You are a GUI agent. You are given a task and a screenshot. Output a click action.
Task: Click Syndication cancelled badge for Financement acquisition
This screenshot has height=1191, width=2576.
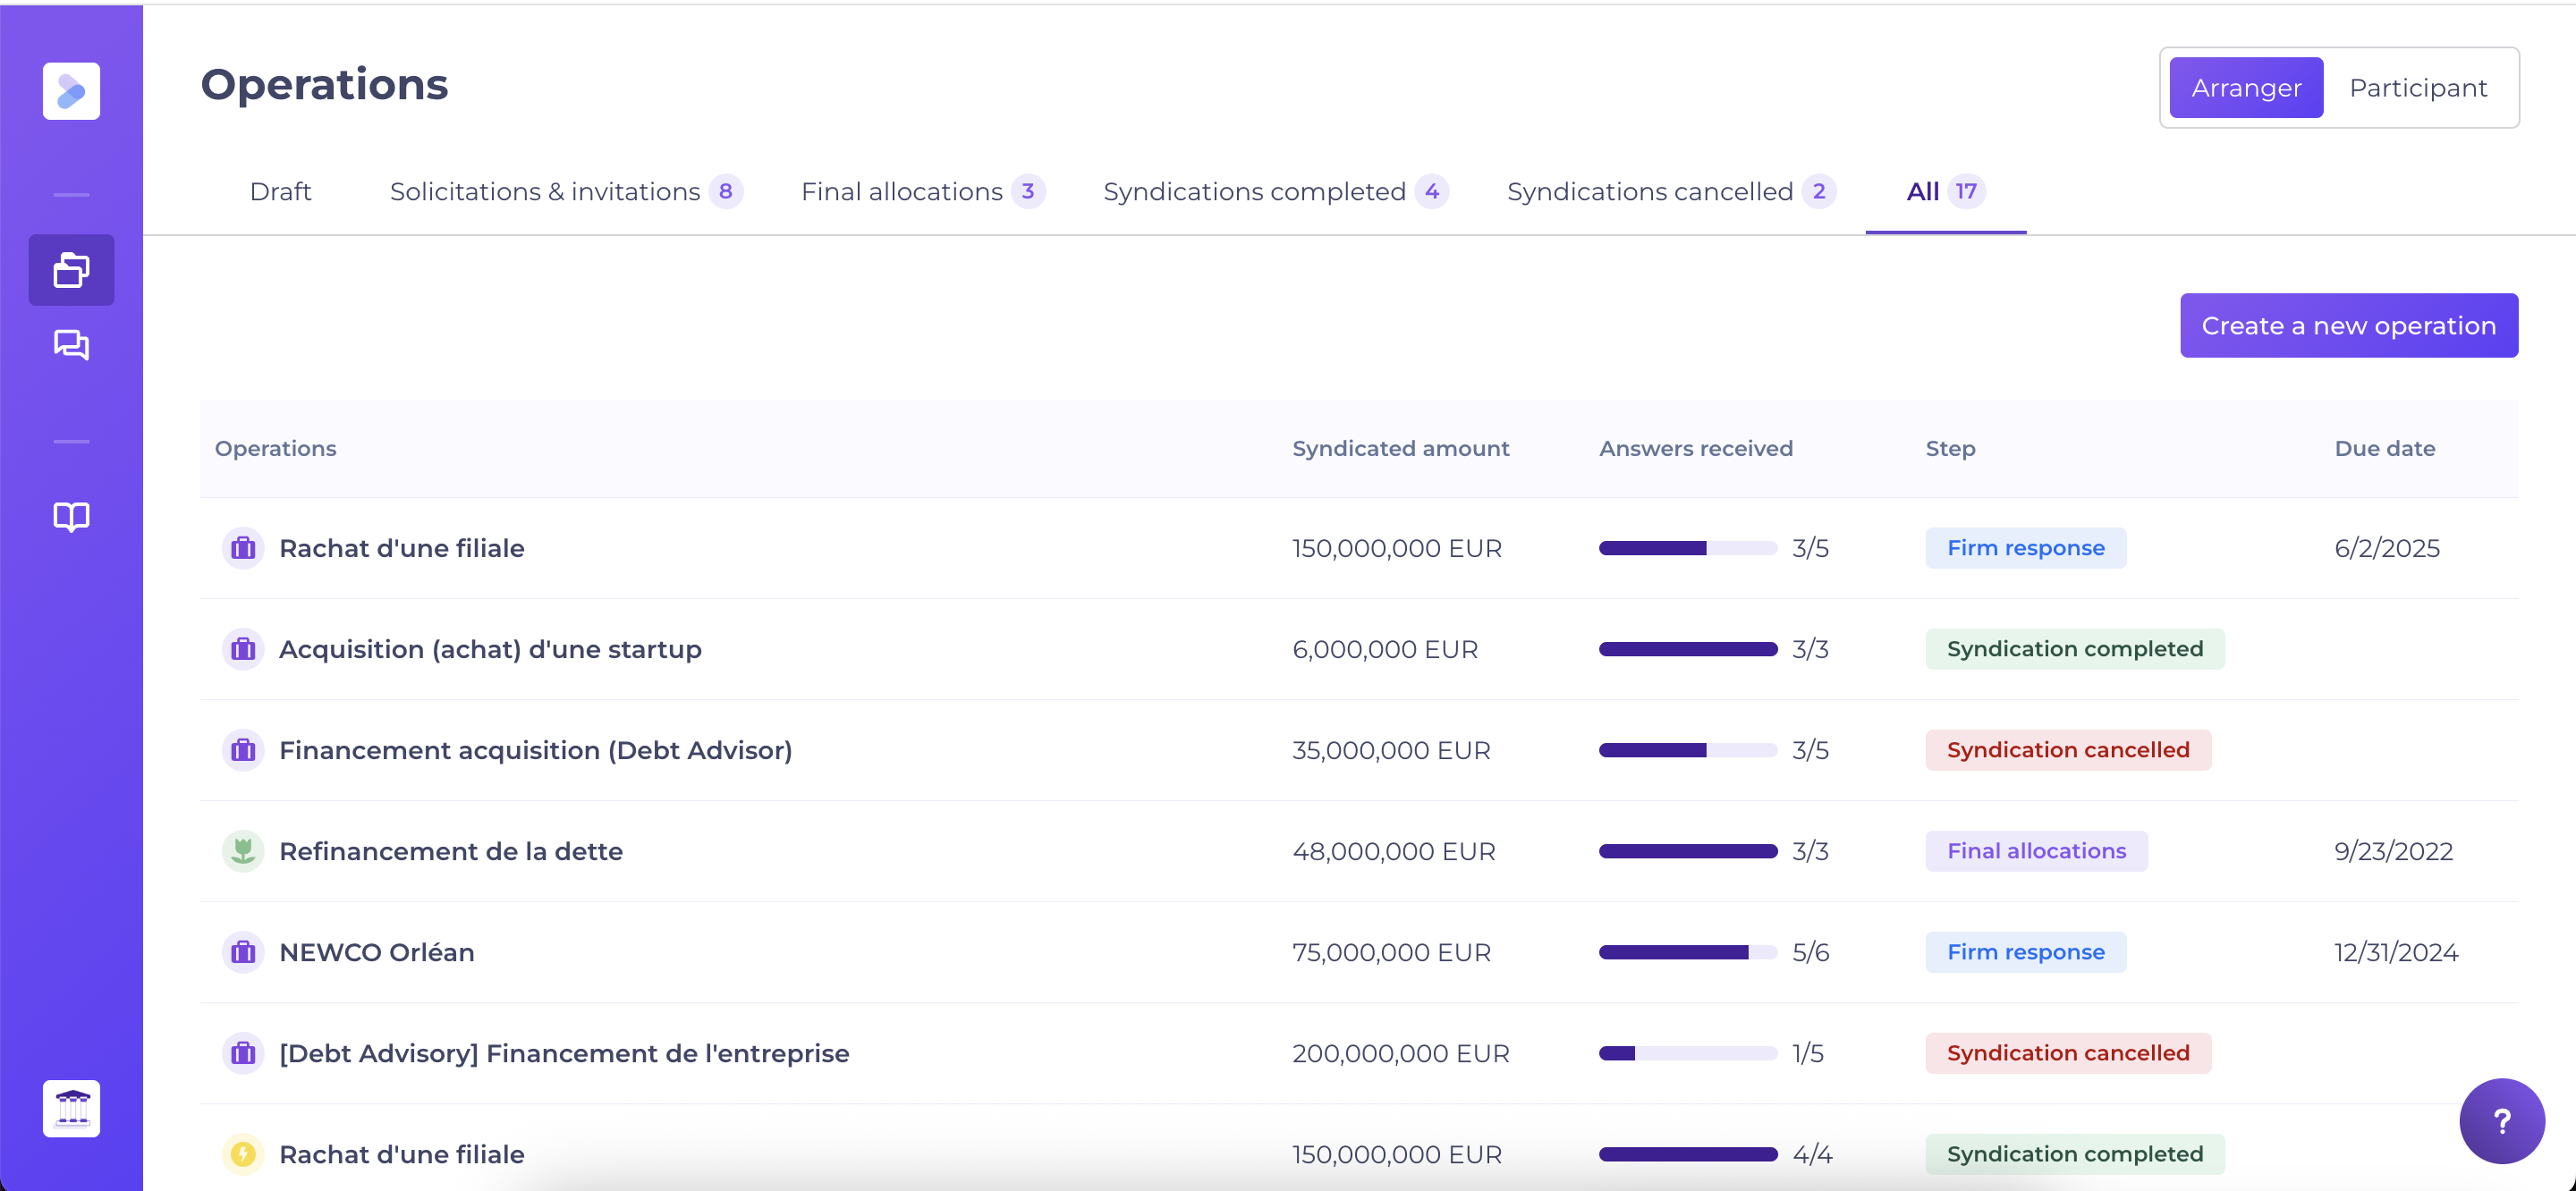click(x=2067, y=750)
